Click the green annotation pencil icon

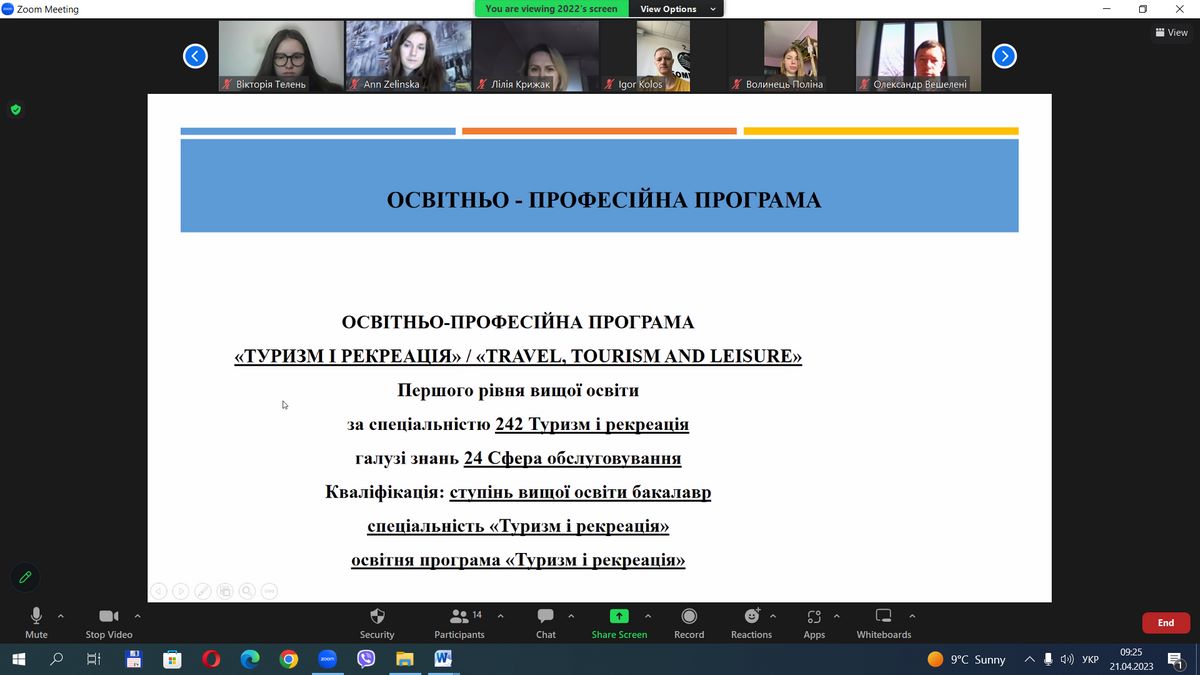click(x=25, y=577)
